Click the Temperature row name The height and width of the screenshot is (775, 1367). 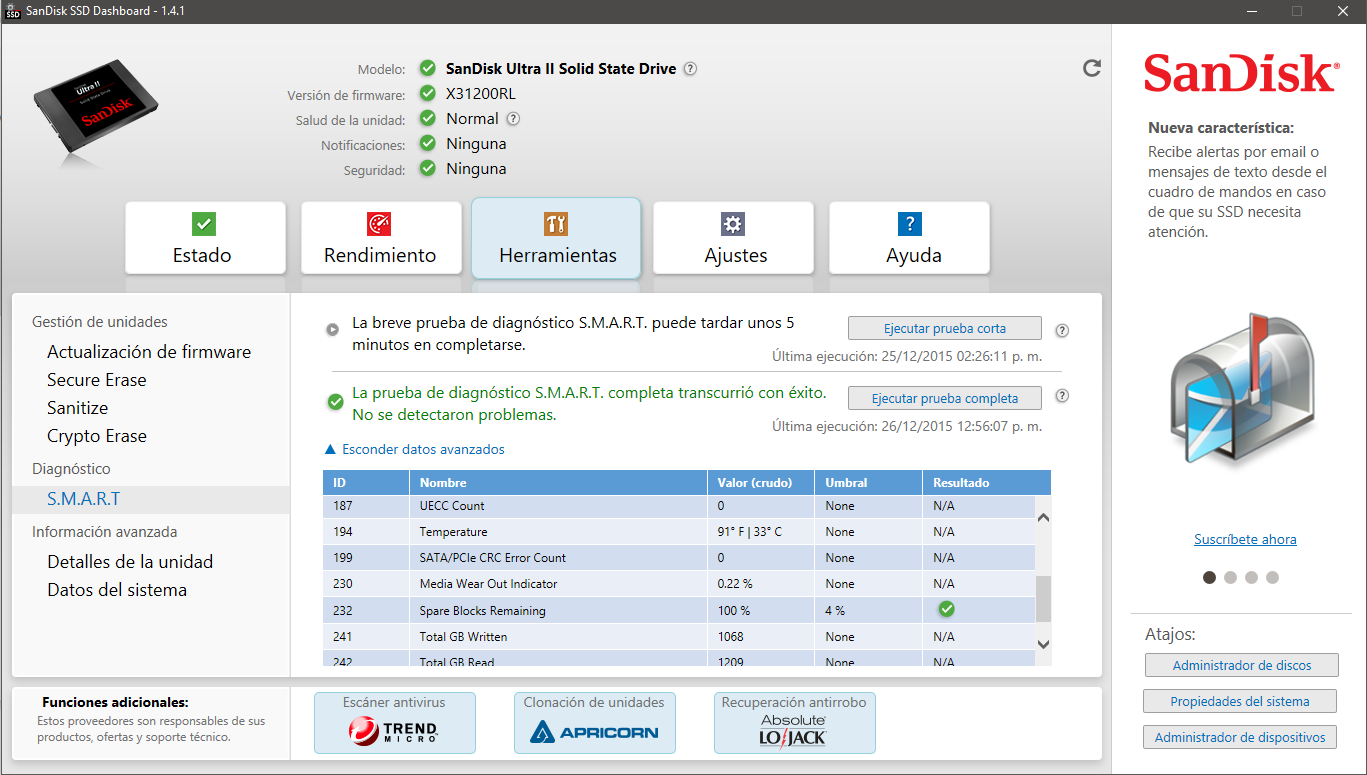coord(453,532)
